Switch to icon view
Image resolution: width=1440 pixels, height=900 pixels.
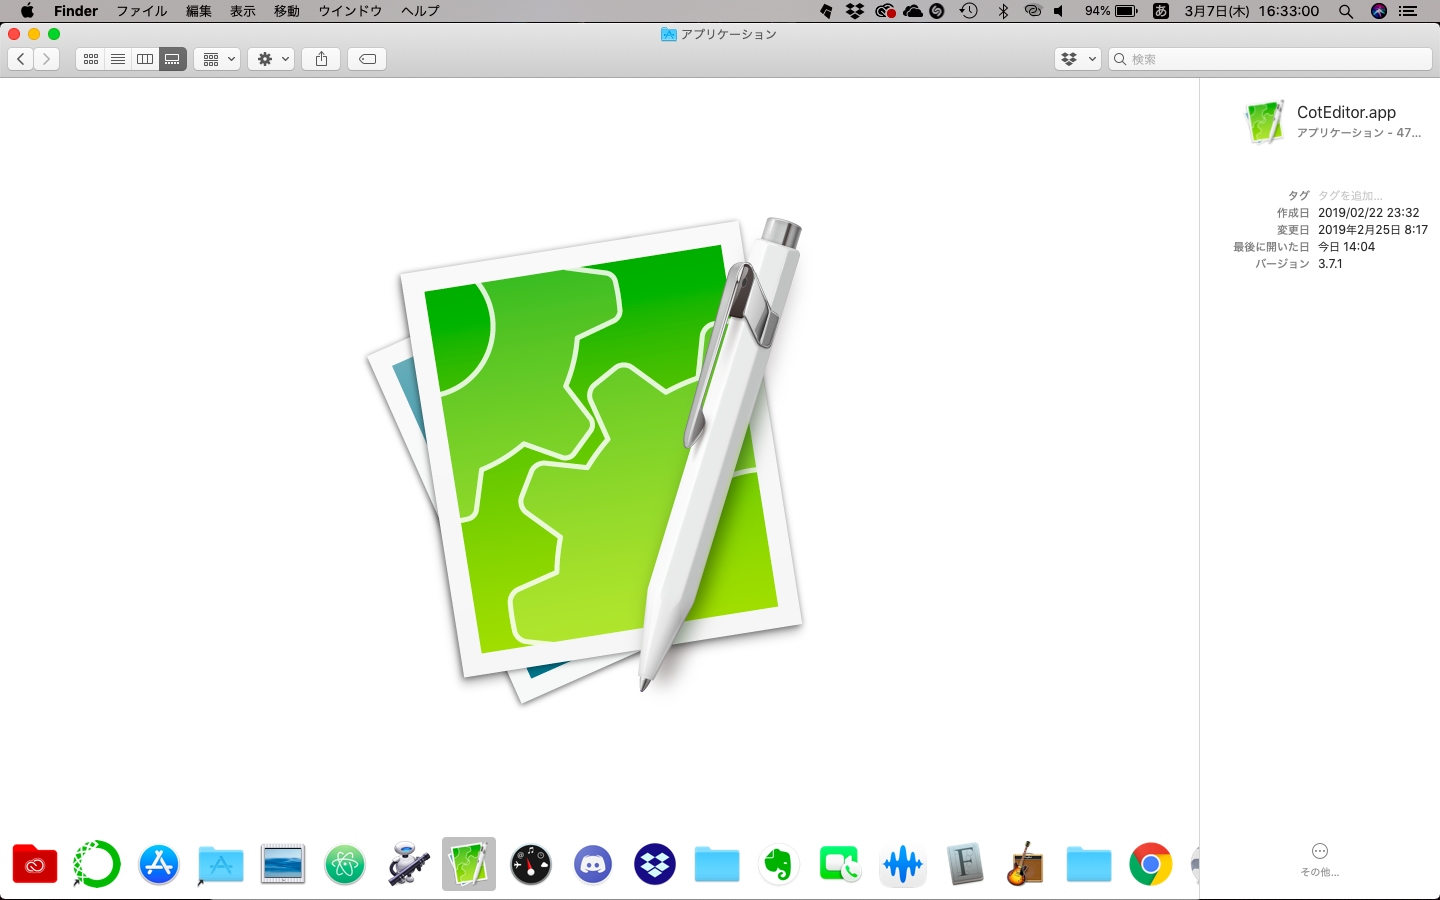click(x=90, y=59)
